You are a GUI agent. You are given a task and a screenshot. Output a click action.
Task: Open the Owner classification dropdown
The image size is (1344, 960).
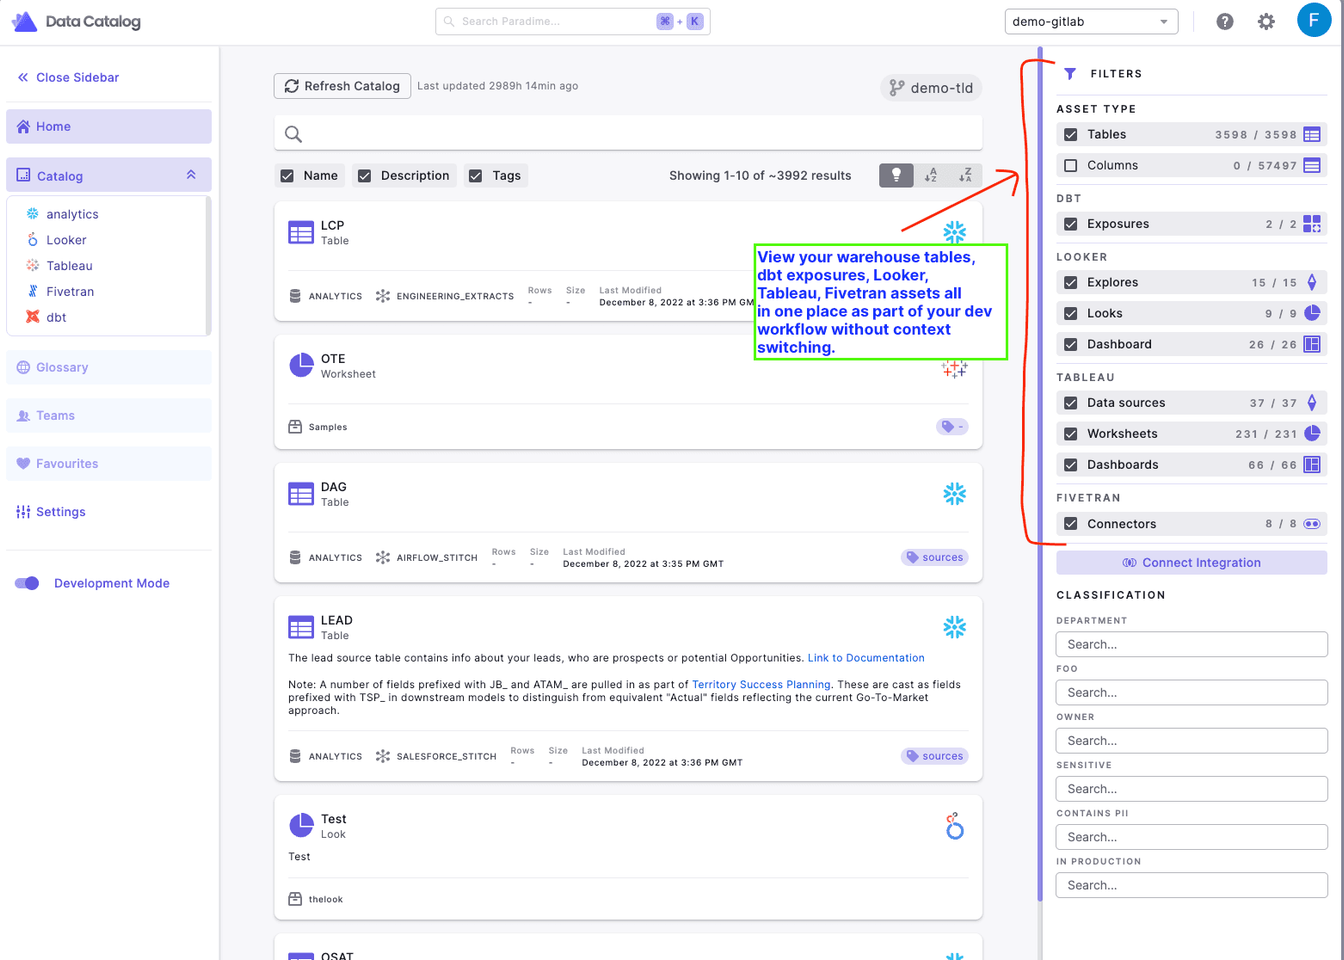tap(1191, 740)
